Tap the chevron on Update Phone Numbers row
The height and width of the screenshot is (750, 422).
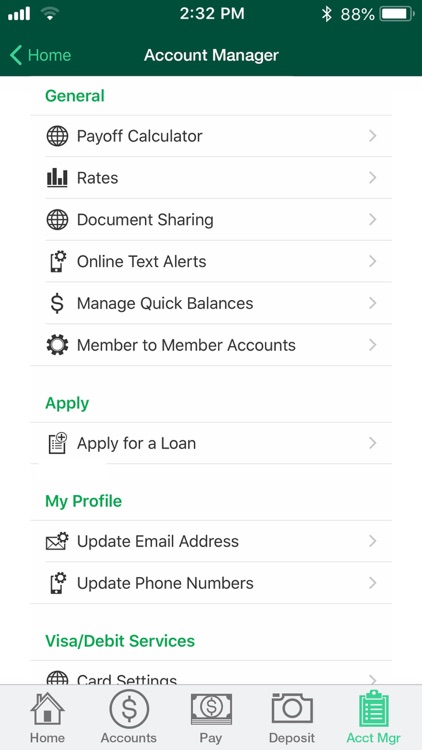coord(373,583)
